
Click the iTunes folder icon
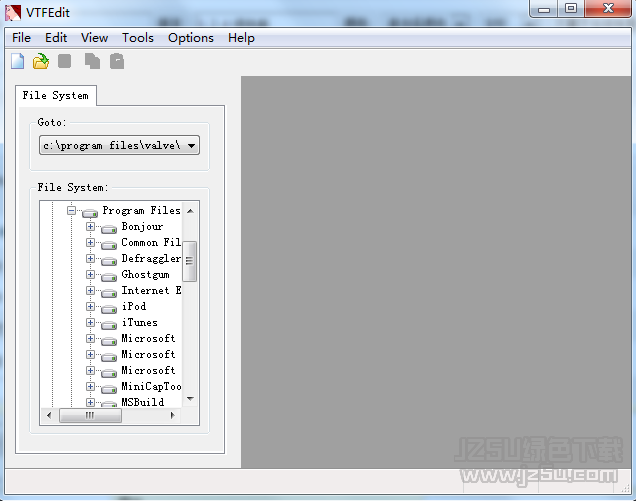[x=109, y=325]
